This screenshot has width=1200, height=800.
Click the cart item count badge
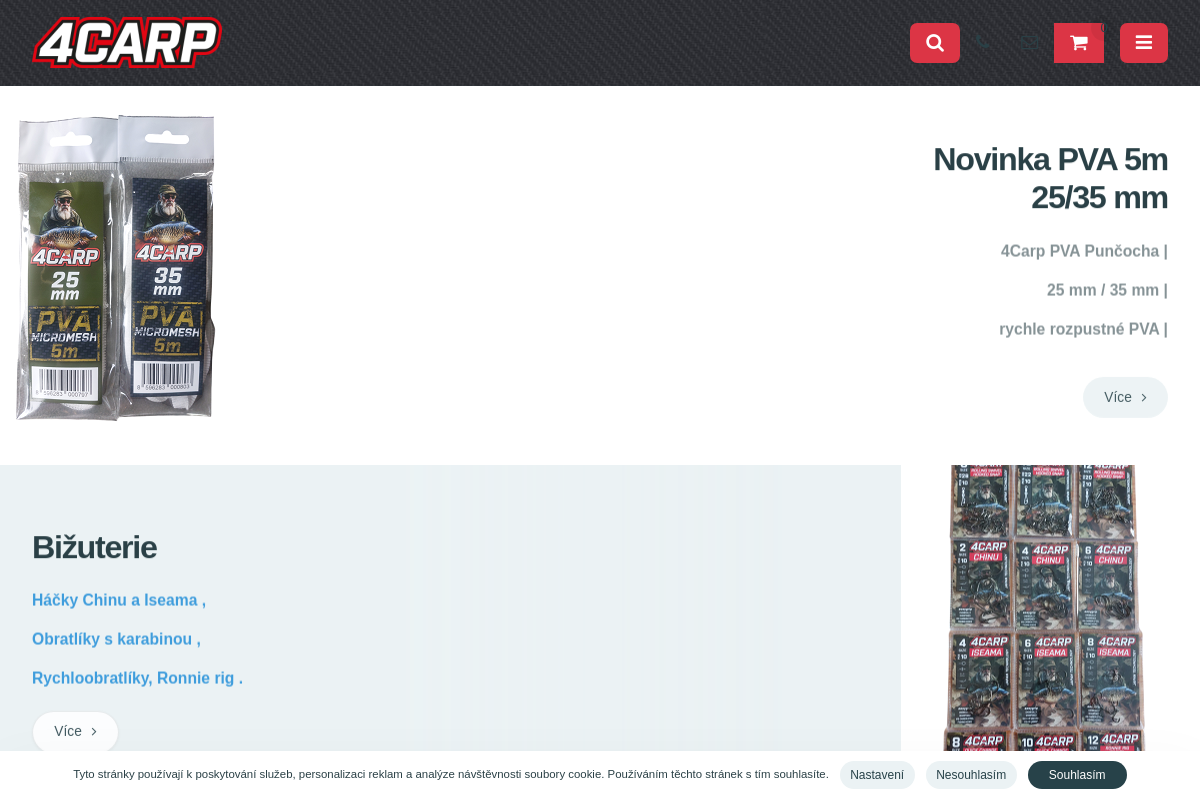(x=1102, y=28)
